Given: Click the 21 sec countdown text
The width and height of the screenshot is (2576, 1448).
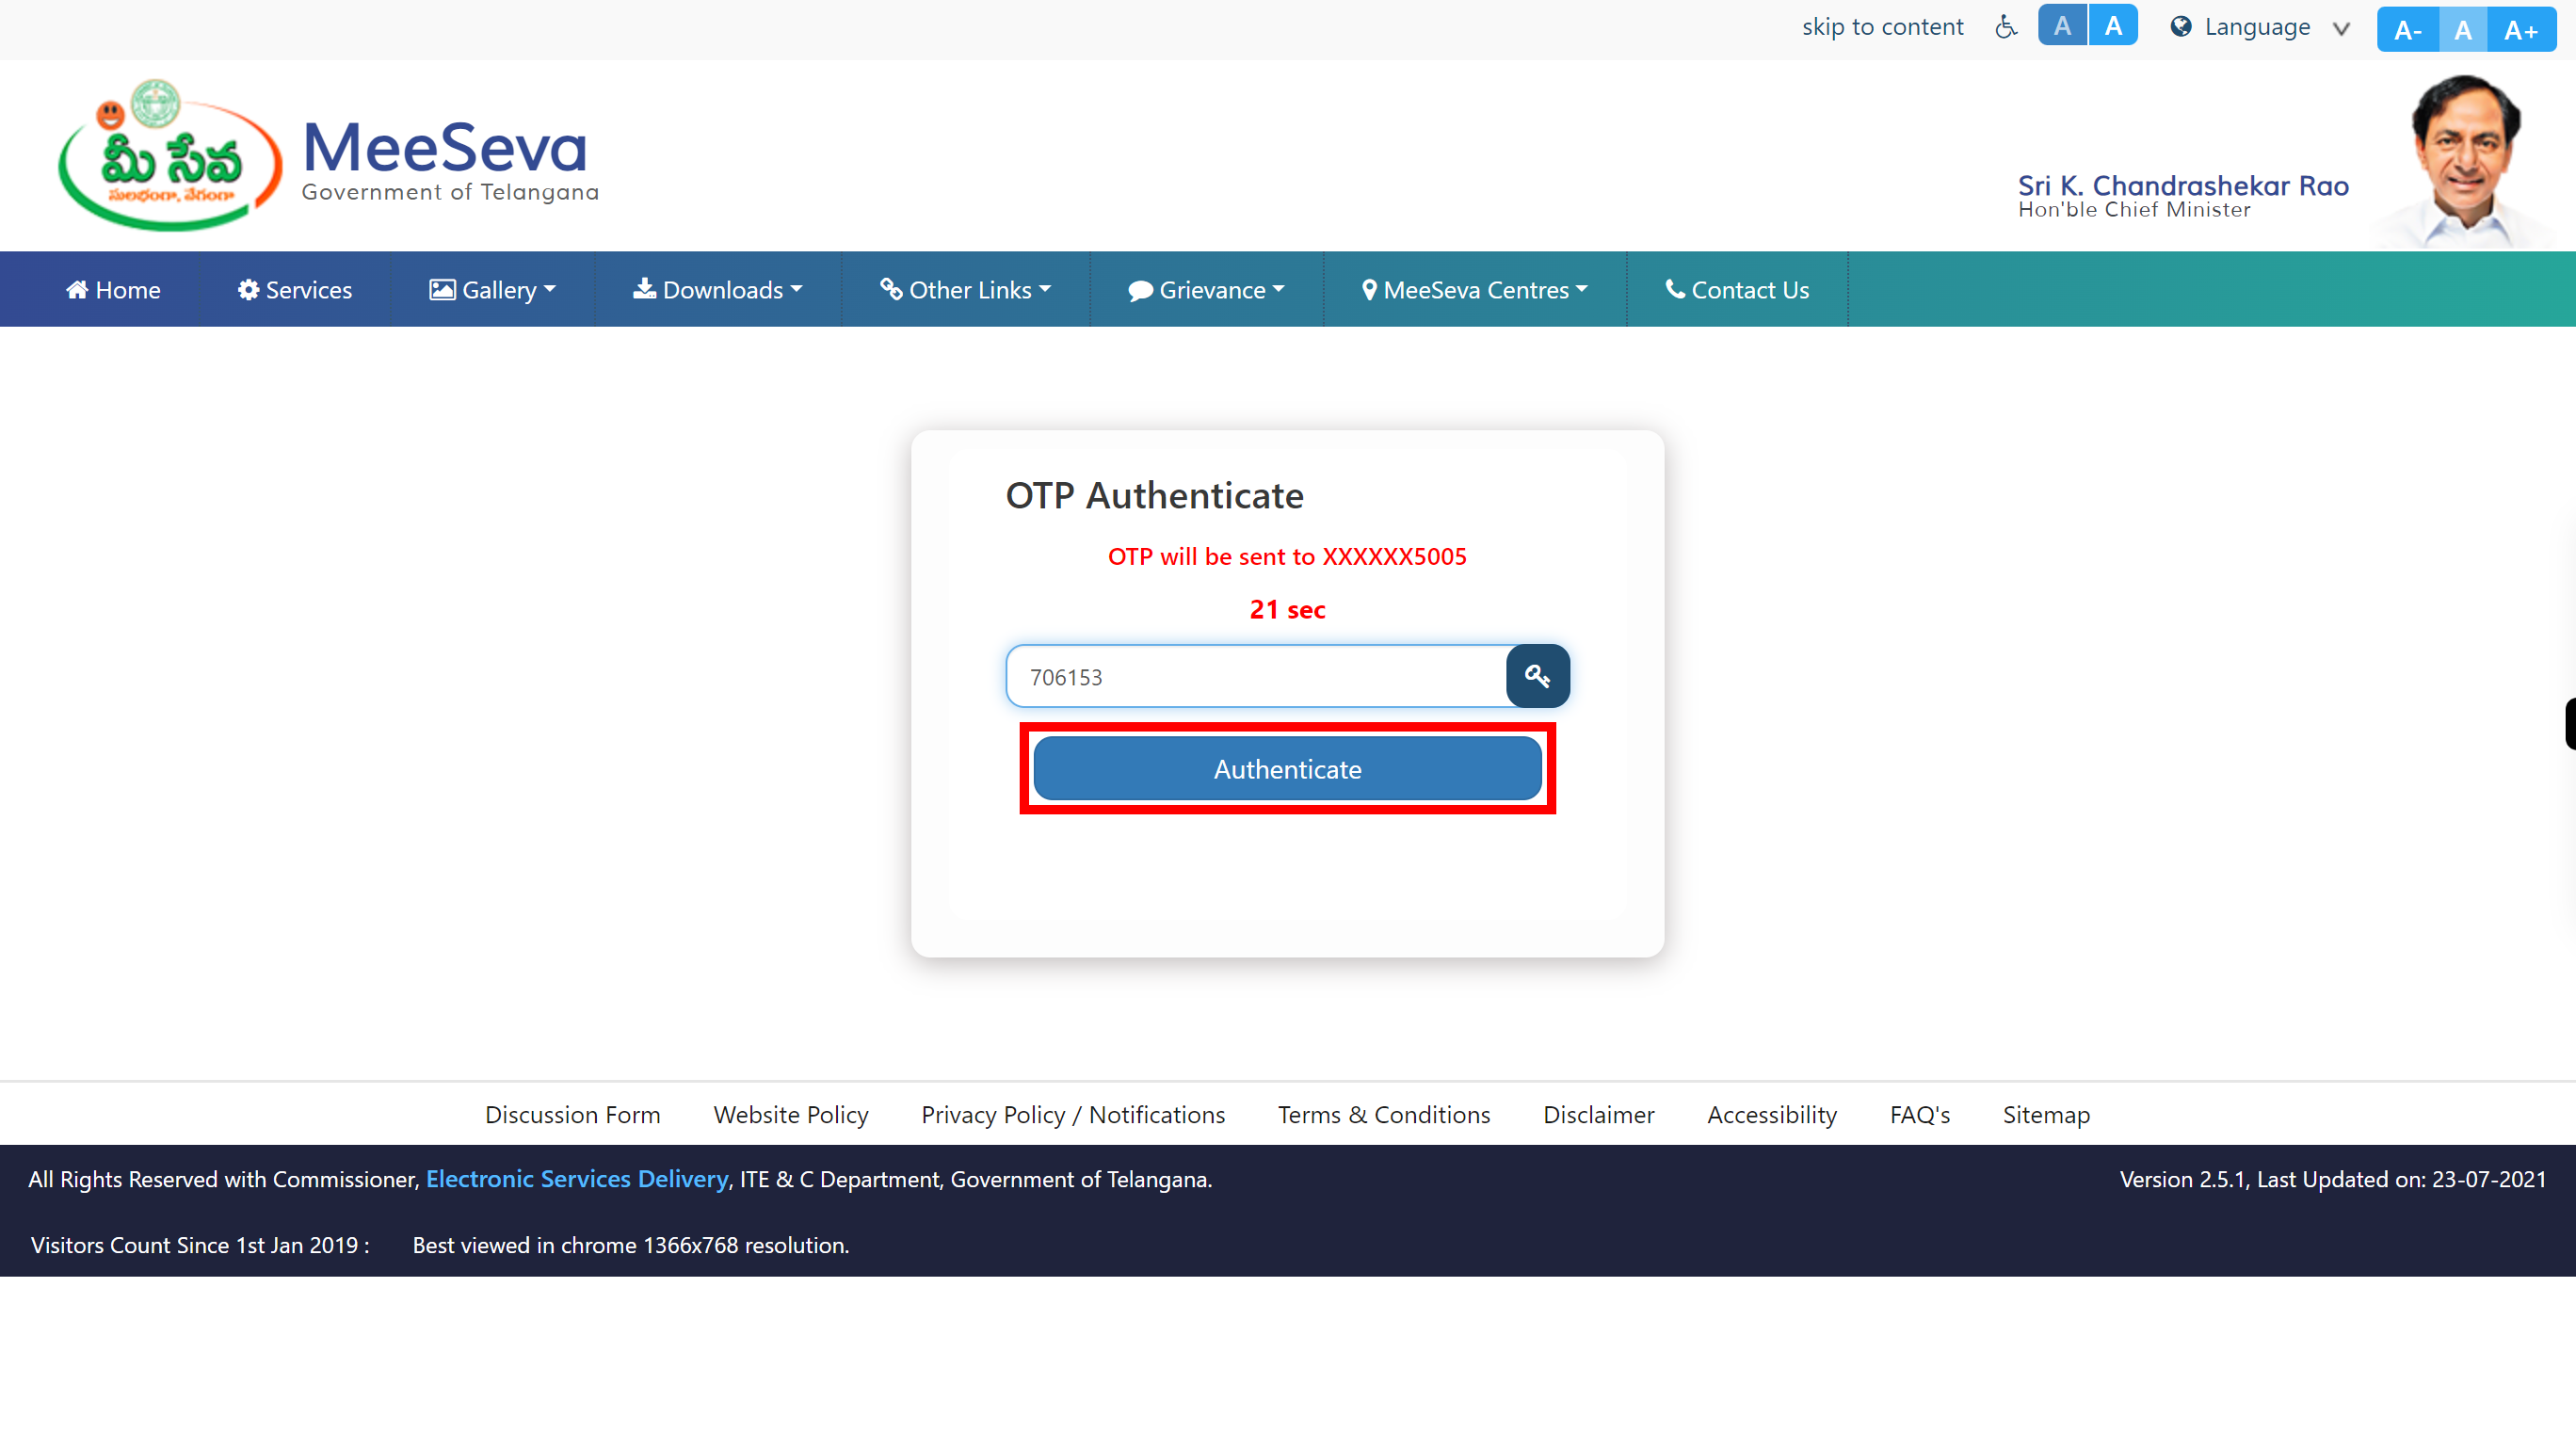Looking at the screenshot, I should [1287, 609].
